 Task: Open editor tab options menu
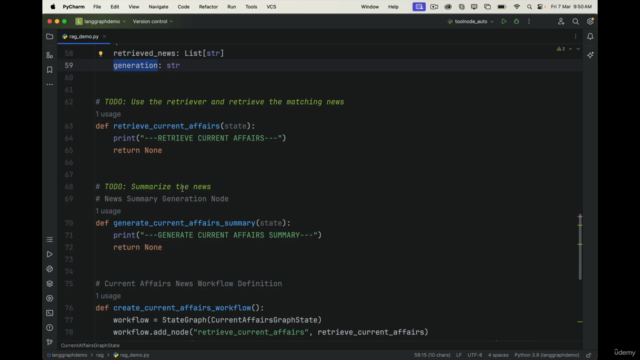tap(576, 36)
